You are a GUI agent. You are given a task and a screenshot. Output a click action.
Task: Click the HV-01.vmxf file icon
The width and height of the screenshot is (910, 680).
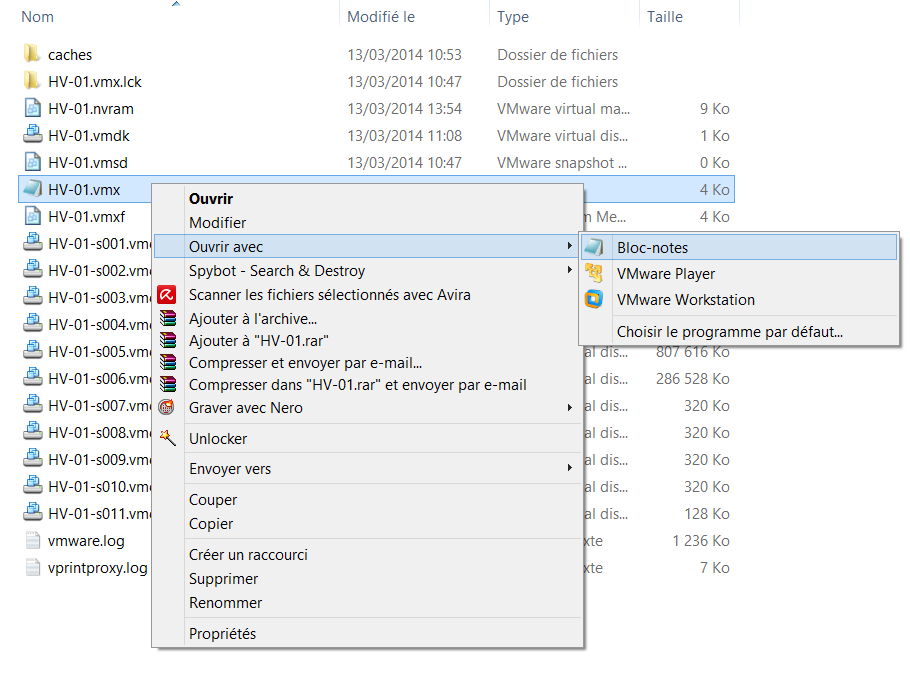(32, 216)
